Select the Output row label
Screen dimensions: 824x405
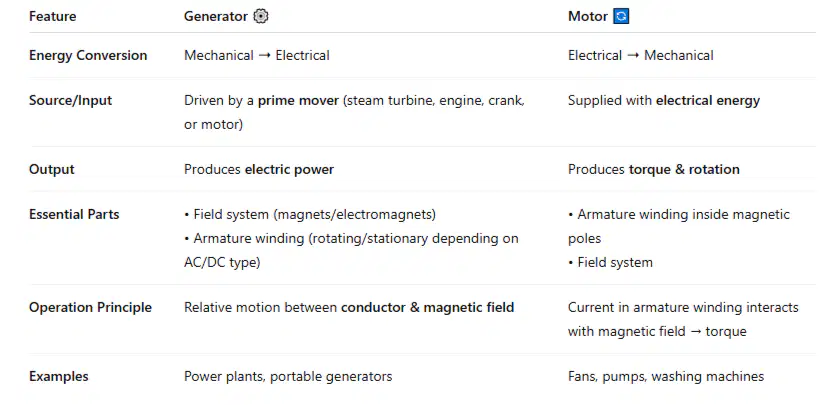[52, 169]
